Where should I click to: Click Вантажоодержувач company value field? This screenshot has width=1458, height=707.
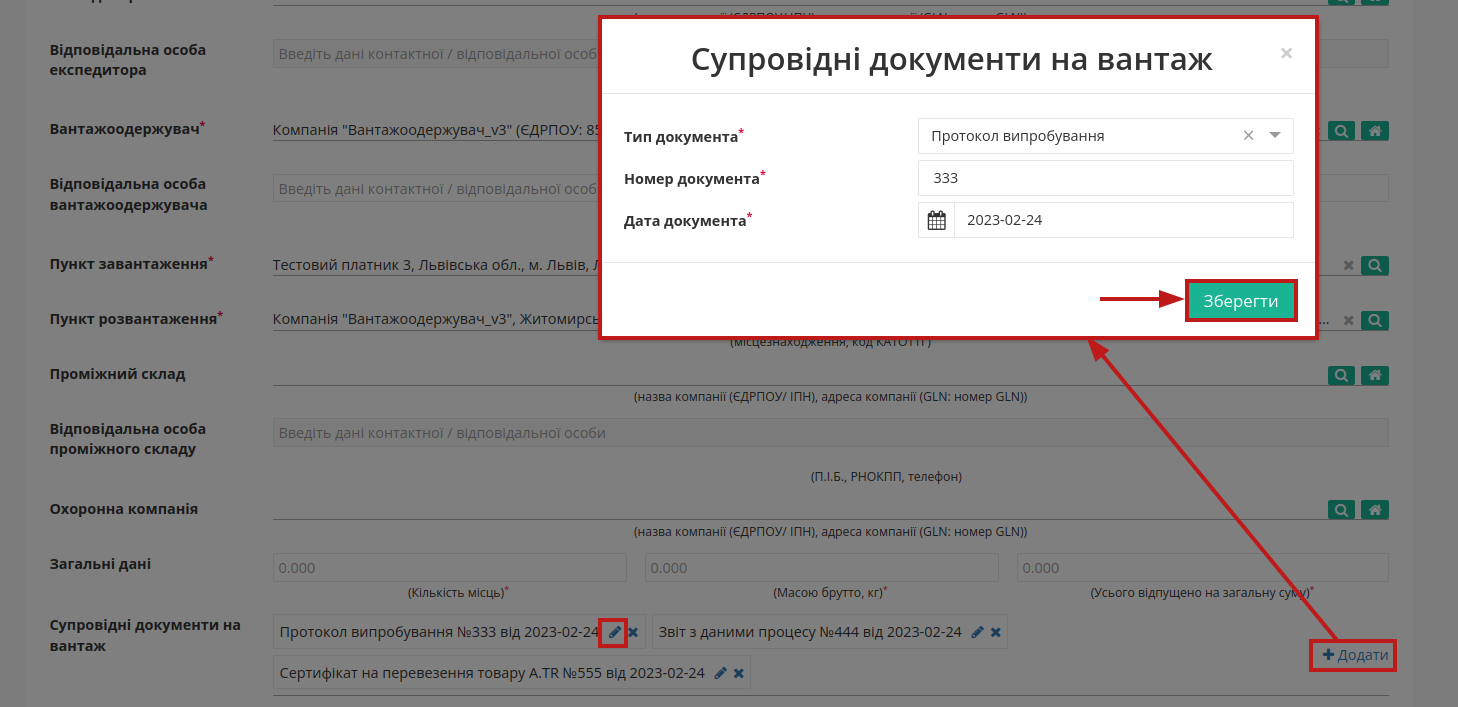[435, 130]
